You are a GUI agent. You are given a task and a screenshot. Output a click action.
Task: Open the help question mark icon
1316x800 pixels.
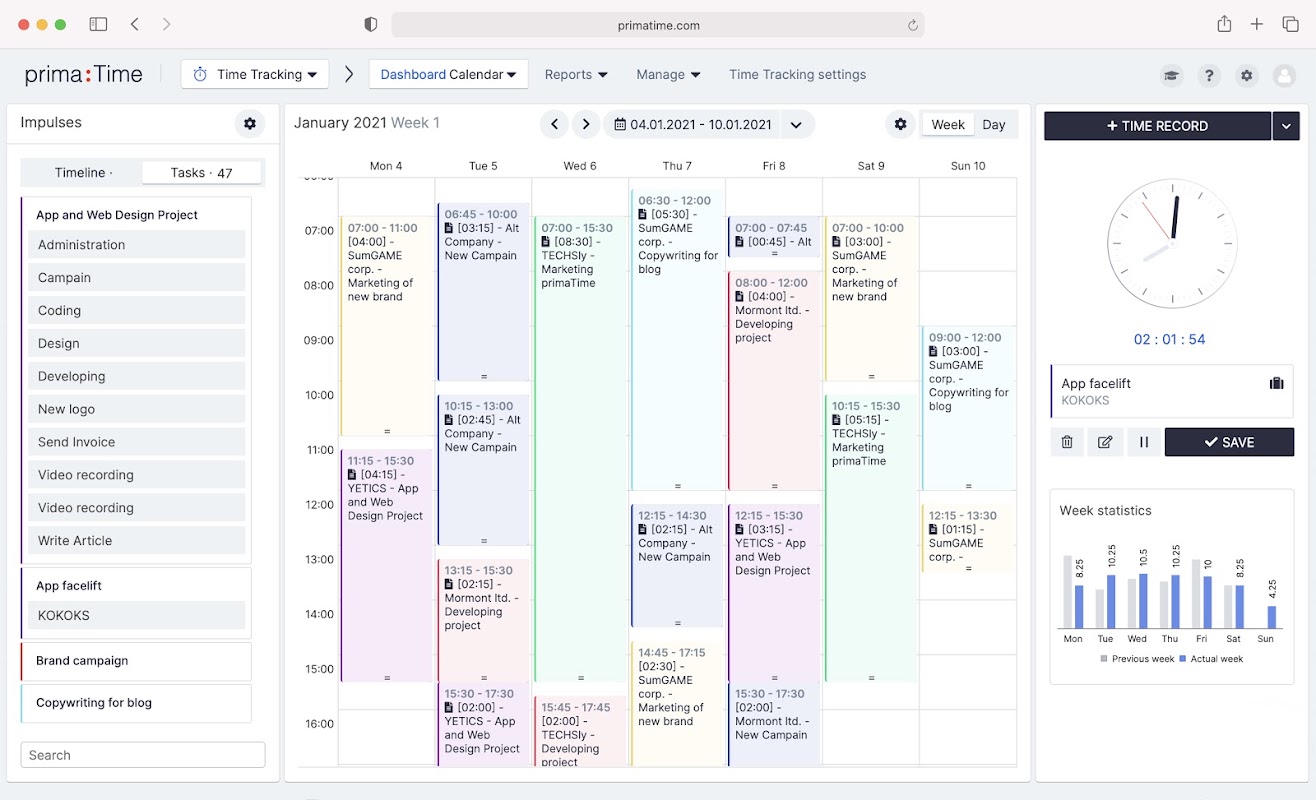coord(1209,75)
